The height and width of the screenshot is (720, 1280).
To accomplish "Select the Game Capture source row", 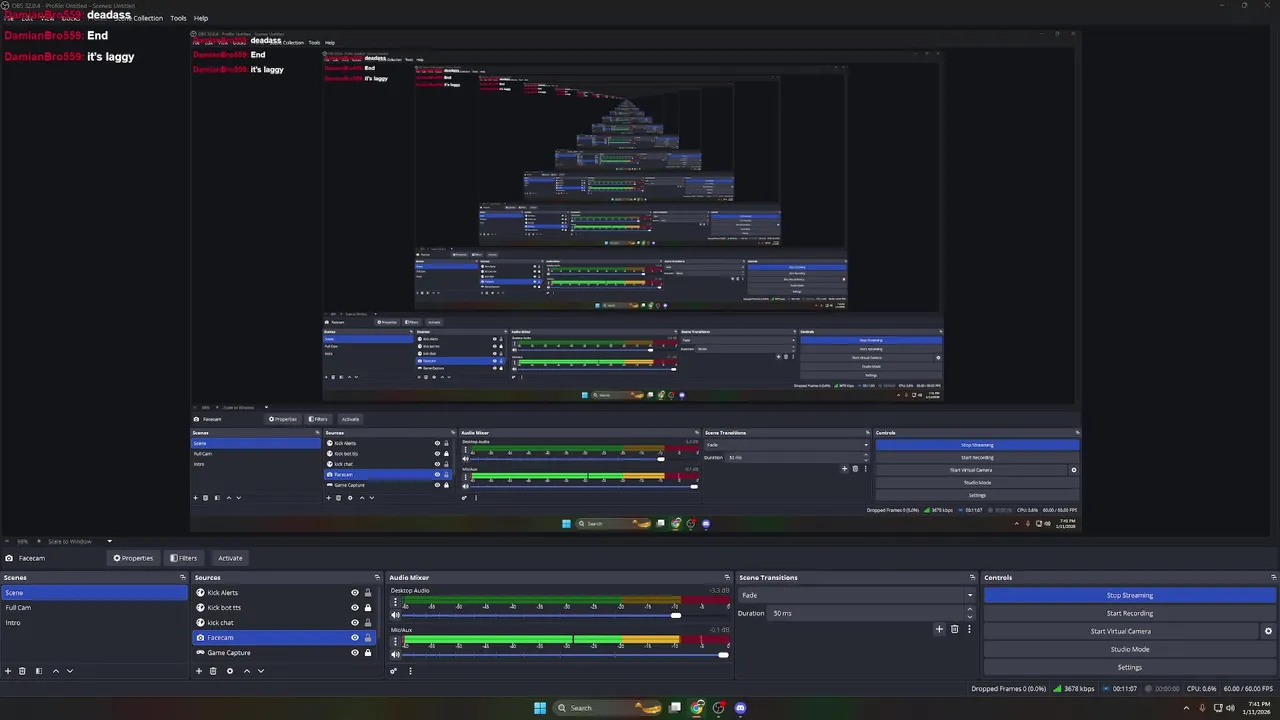I will coord(285,653).
